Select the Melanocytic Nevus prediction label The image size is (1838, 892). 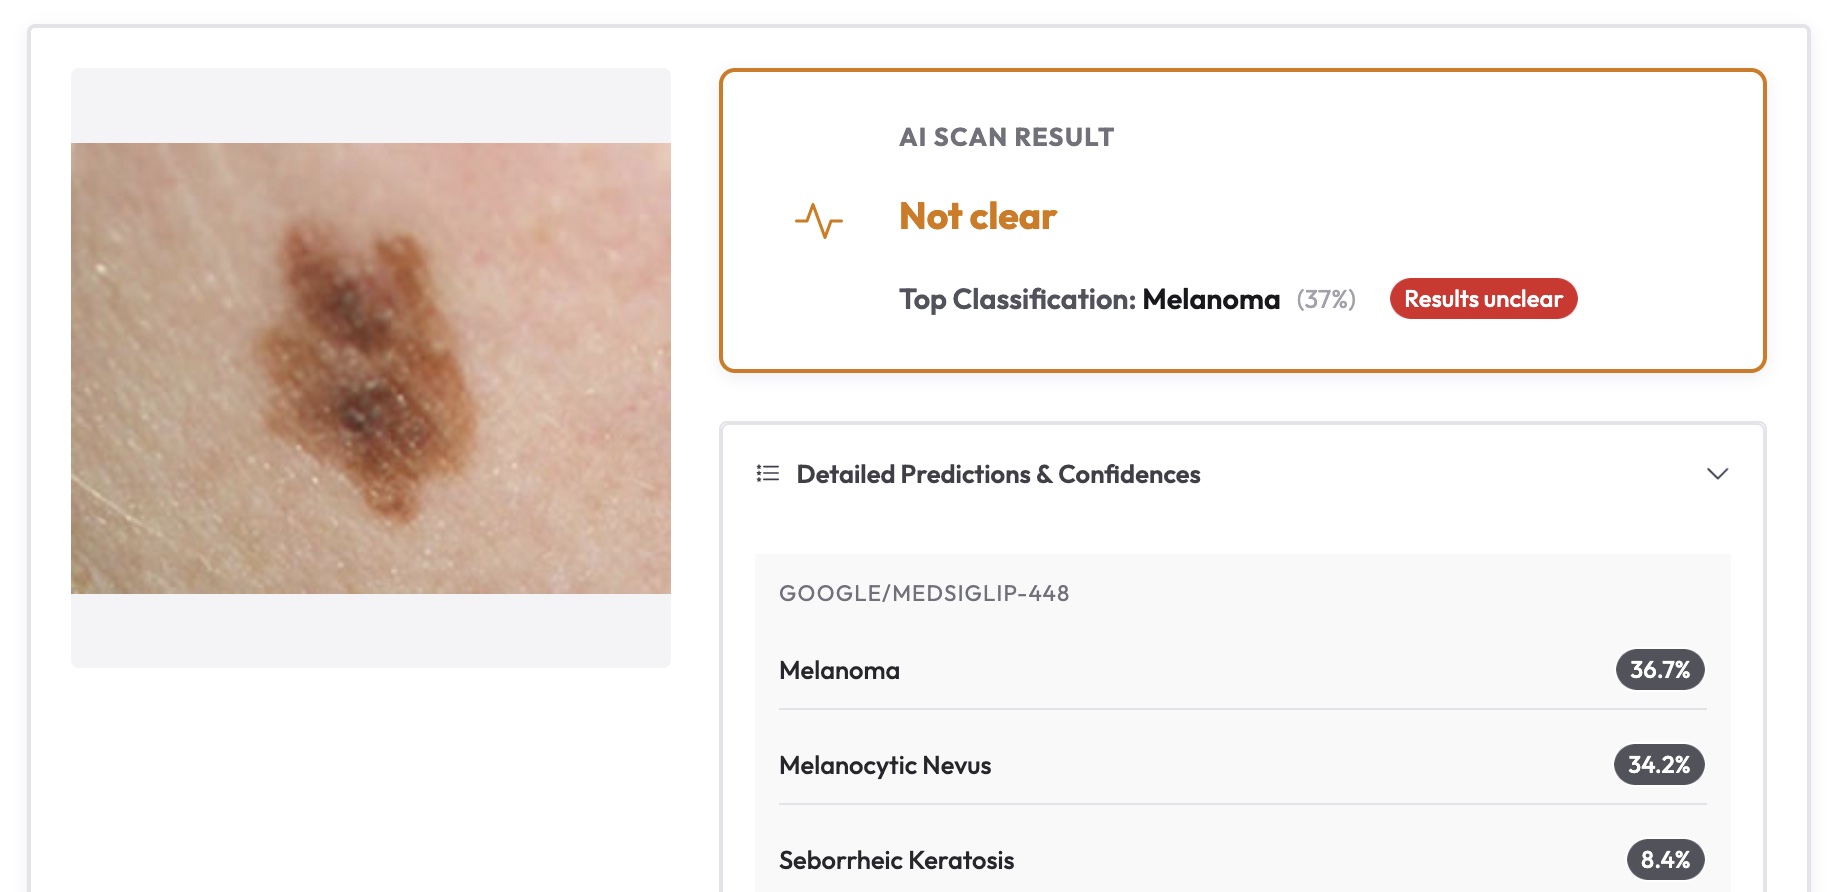point(885,766)
